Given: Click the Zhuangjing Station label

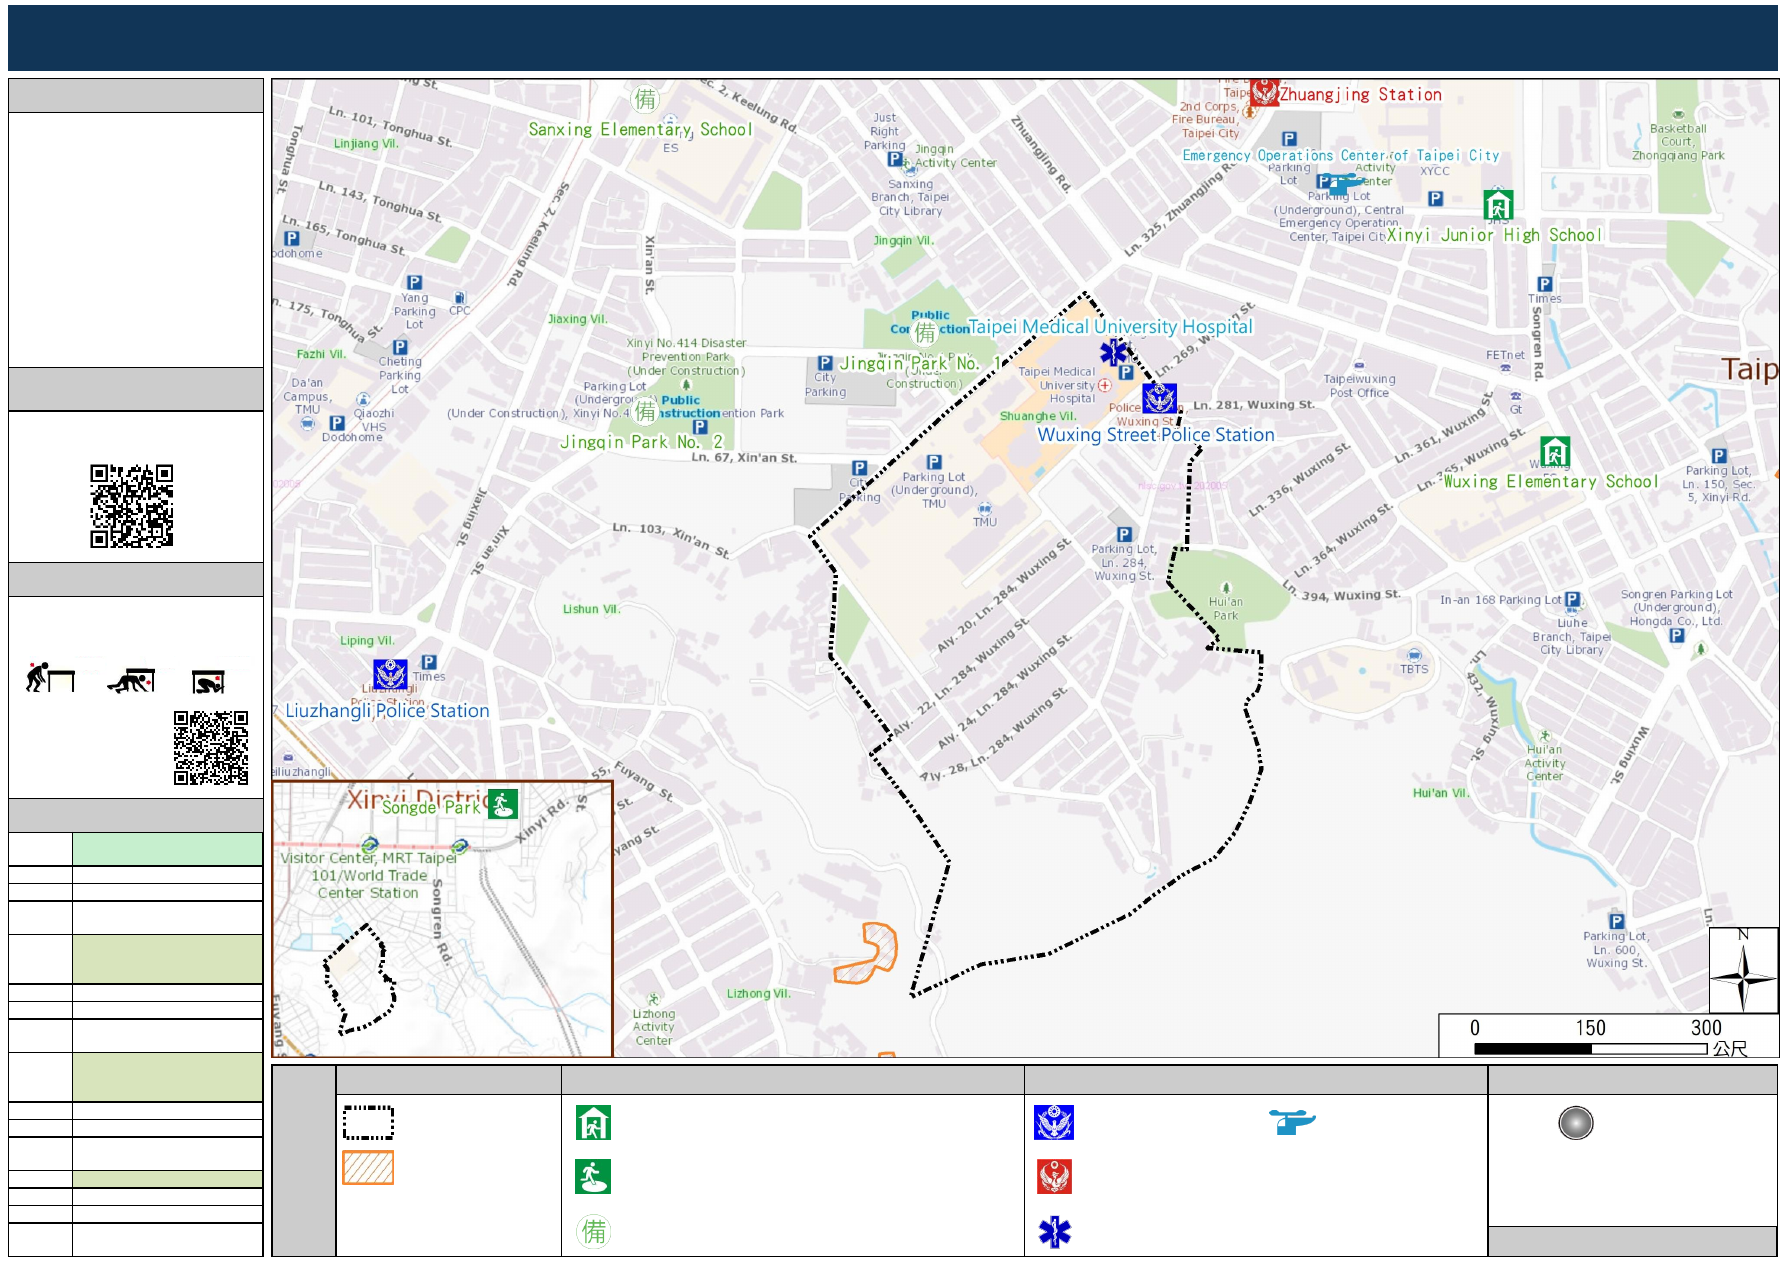Looking at the screenshot, I should 1360,94.
